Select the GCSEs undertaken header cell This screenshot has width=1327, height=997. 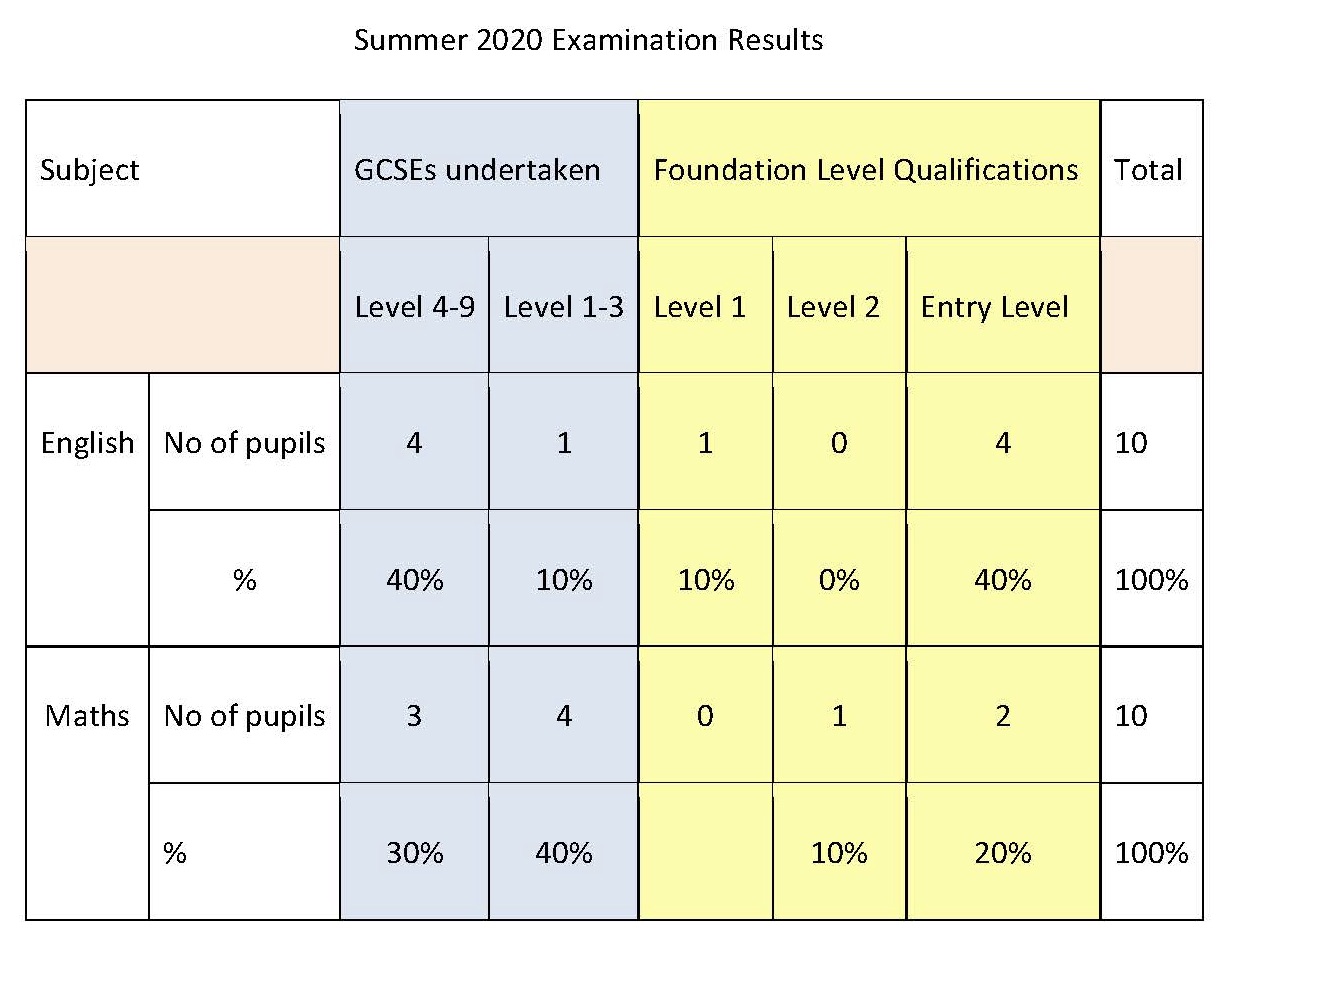(489, 169)
